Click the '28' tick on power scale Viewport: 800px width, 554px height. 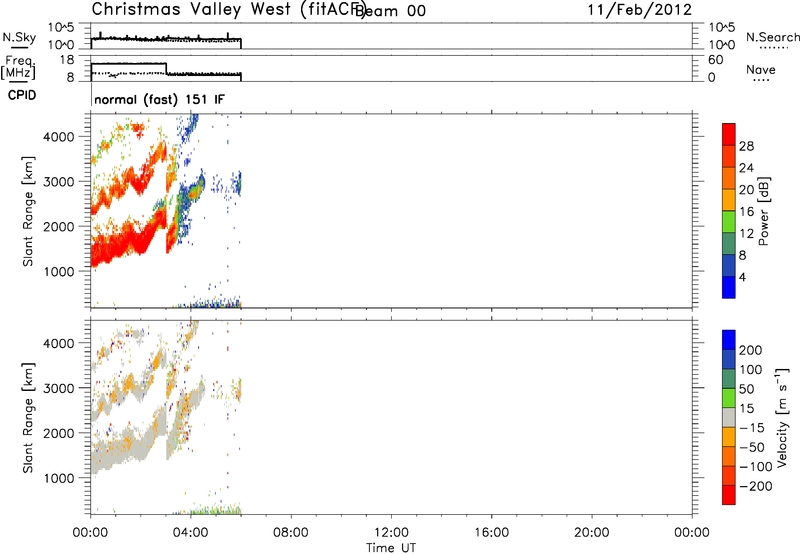click(746, 146)
